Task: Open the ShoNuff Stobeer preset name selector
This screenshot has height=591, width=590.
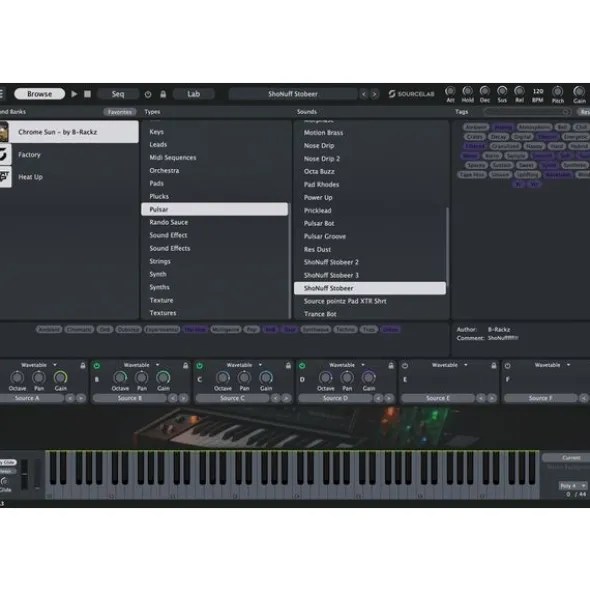Action: (x=293, y=94)
